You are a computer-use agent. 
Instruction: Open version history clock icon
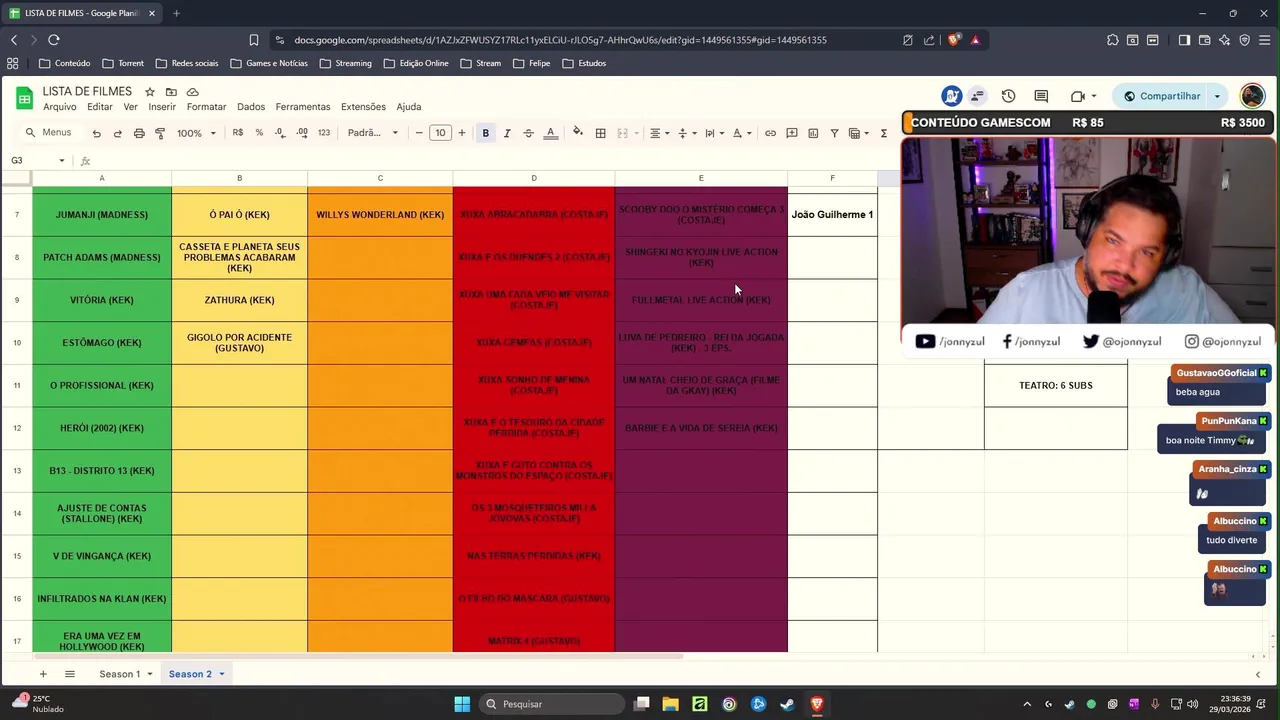[1008, 96]
